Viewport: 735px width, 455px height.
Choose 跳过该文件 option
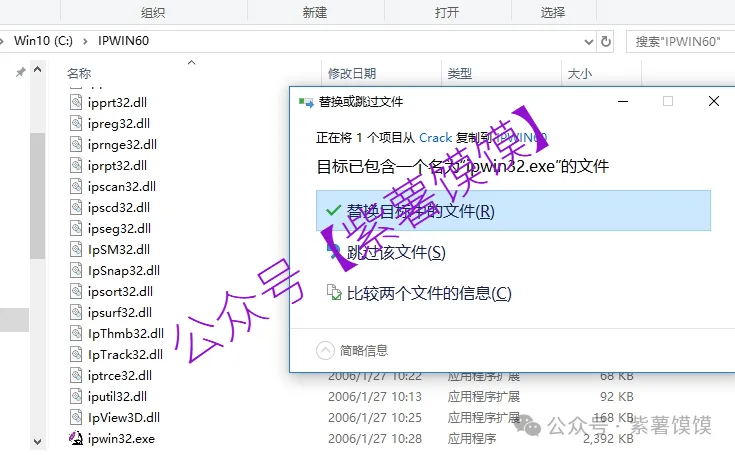point(395,252)
